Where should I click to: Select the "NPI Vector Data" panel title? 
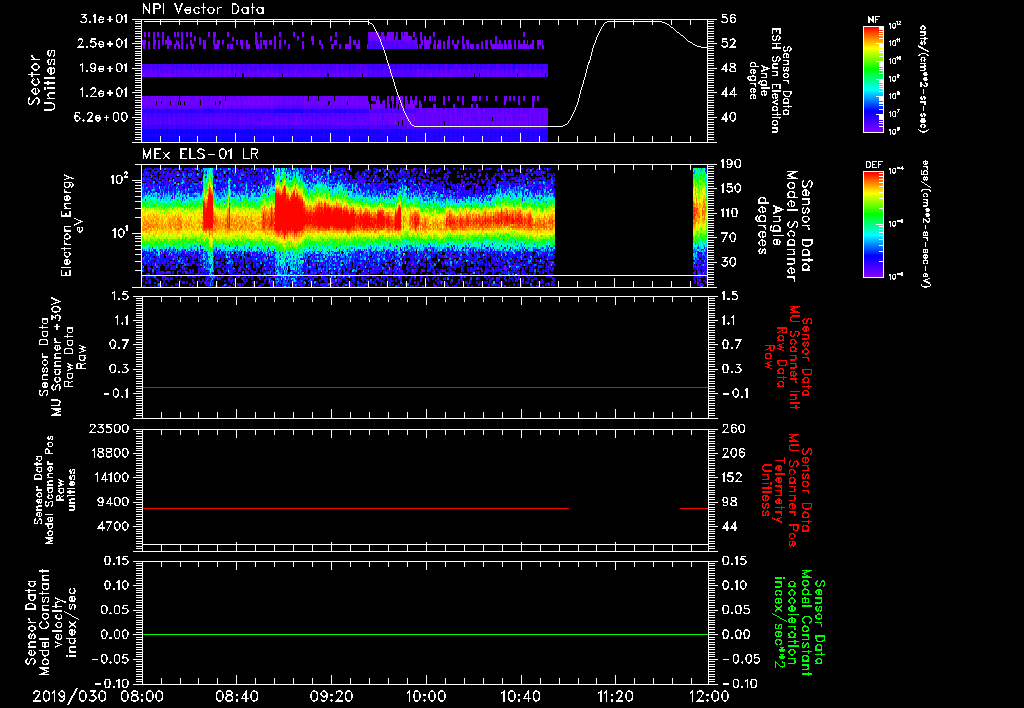pyautogui.click(x=203, y=9)
